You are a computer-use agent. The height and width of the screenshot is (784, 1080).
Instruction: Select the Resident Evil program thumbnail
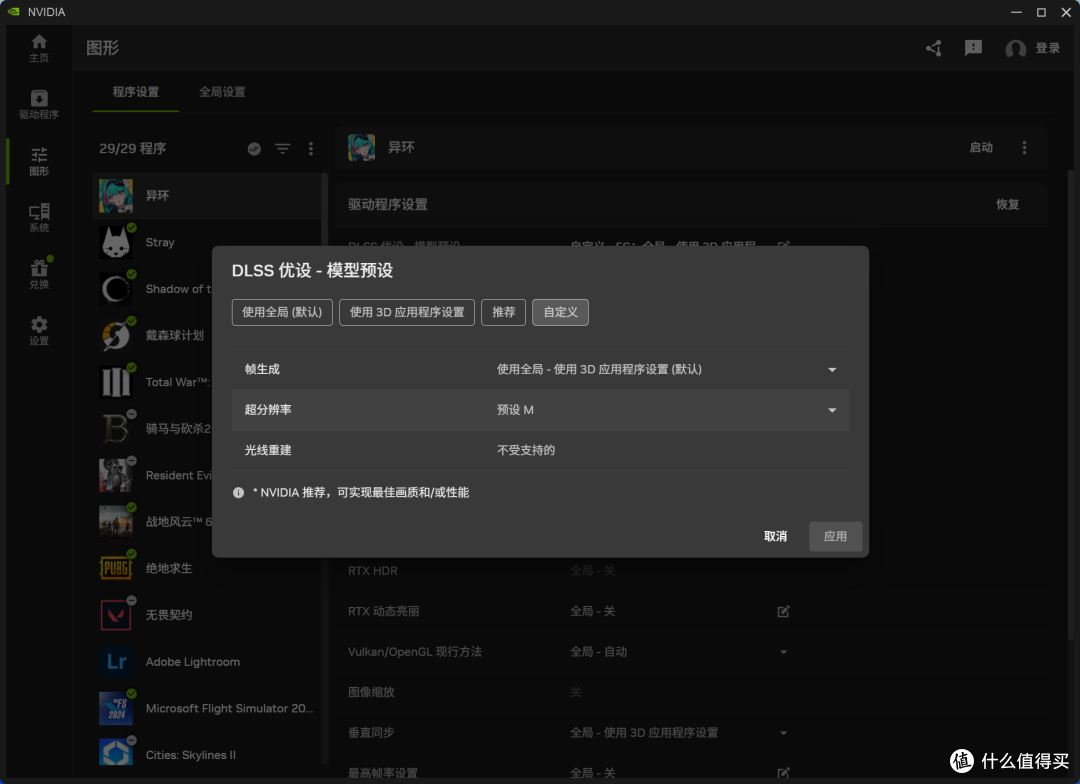(x=116, y=475)
